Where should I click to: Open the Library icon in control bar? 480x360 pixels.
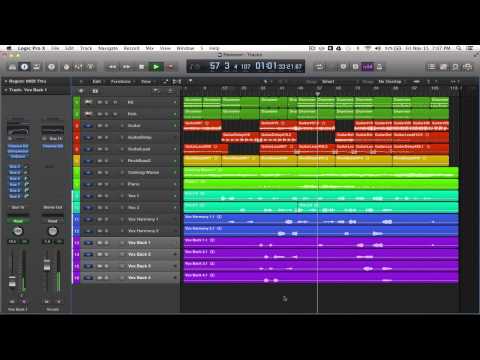pyautogui.click(x=12, y=67)
